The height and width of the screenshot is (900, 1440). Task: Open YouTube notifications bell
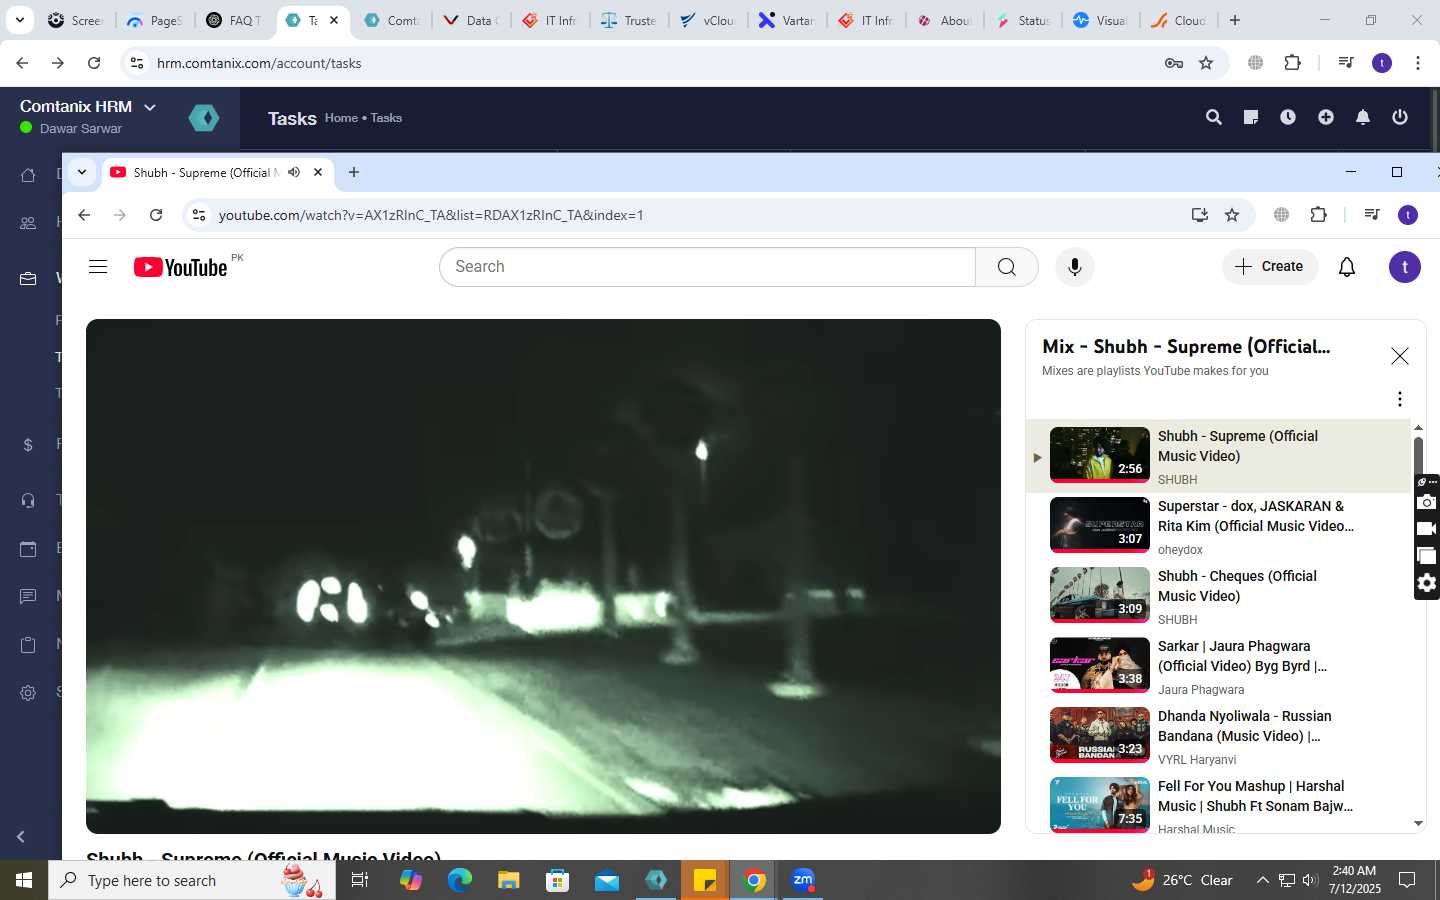(x=1347, y=267)
